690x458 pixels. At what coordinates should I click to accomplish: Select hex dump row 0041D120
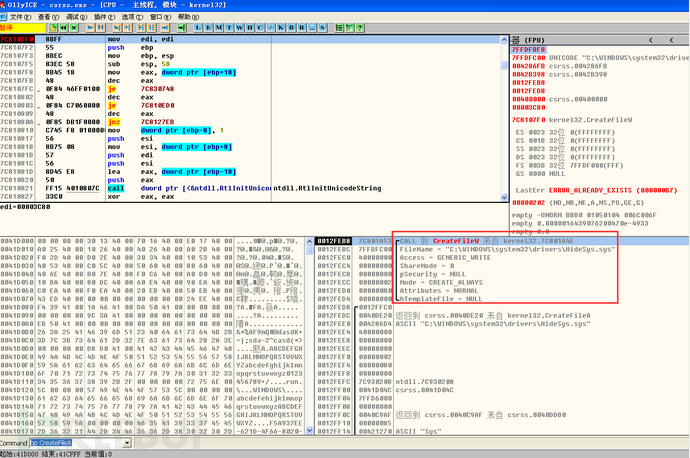(x=152, y=390)
